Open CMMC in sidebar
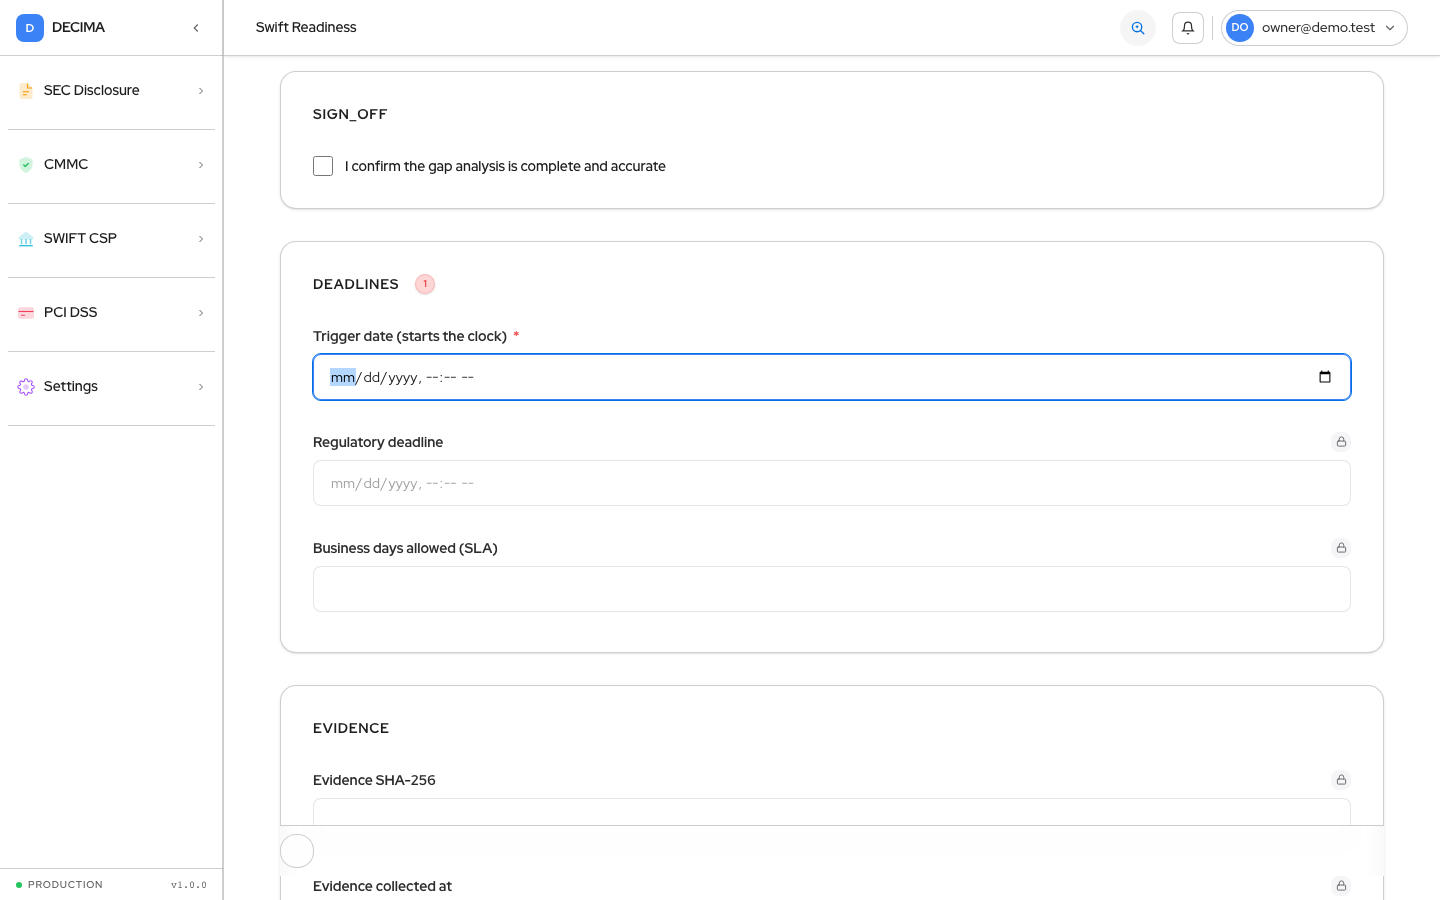Screen dimensions: 1440x900 point(112,165)
